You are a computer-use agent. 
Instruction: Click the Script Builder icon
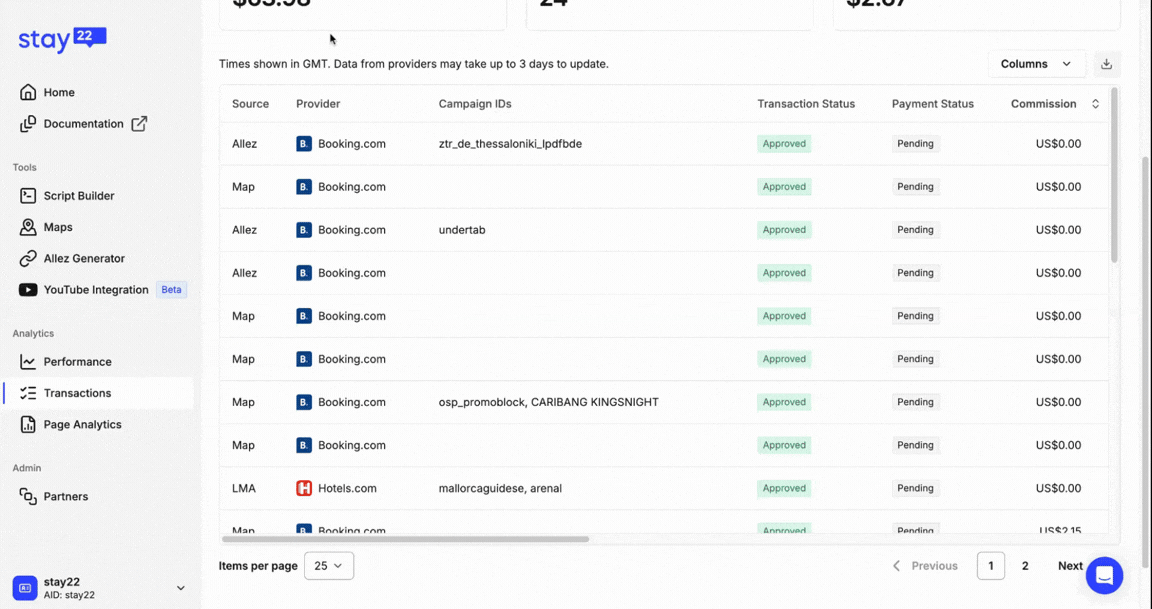point(28,196)
